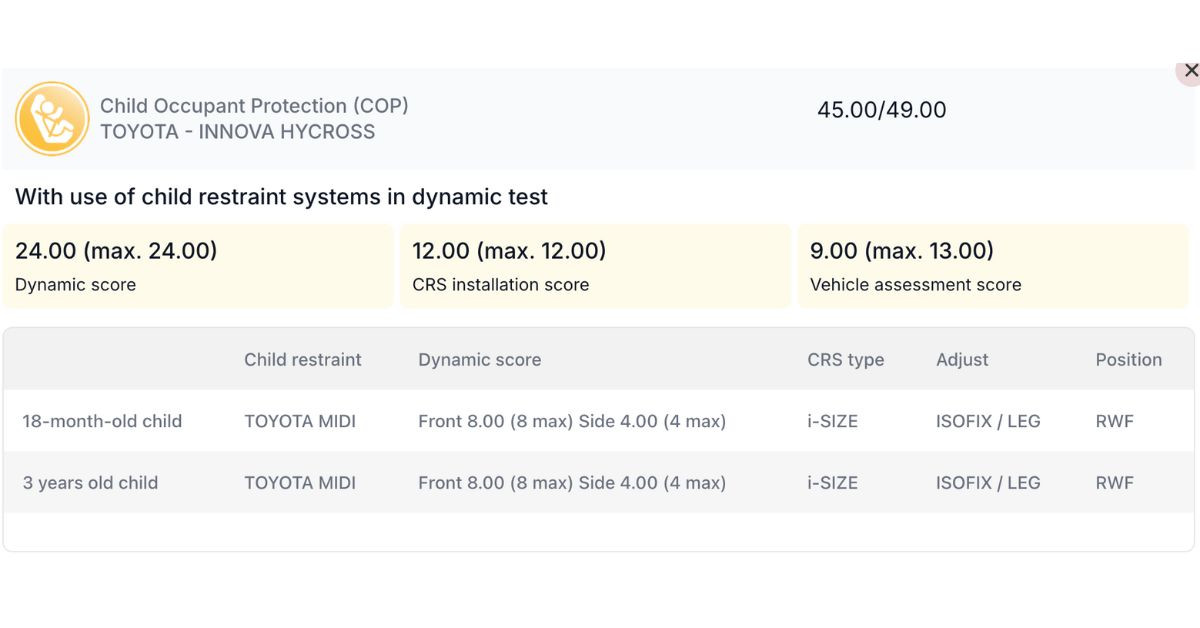Screen dimensions: 1200x628
Task: Open TOYOTA MIDI restraint details
Action: tap(299, 421)
